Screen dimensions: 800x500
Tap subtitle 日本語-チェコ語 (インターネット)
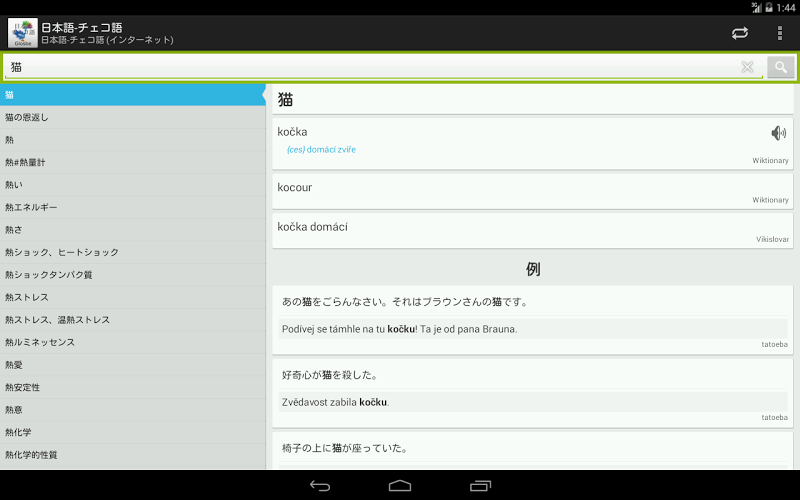pyautogui.click(x=107, y=40)
